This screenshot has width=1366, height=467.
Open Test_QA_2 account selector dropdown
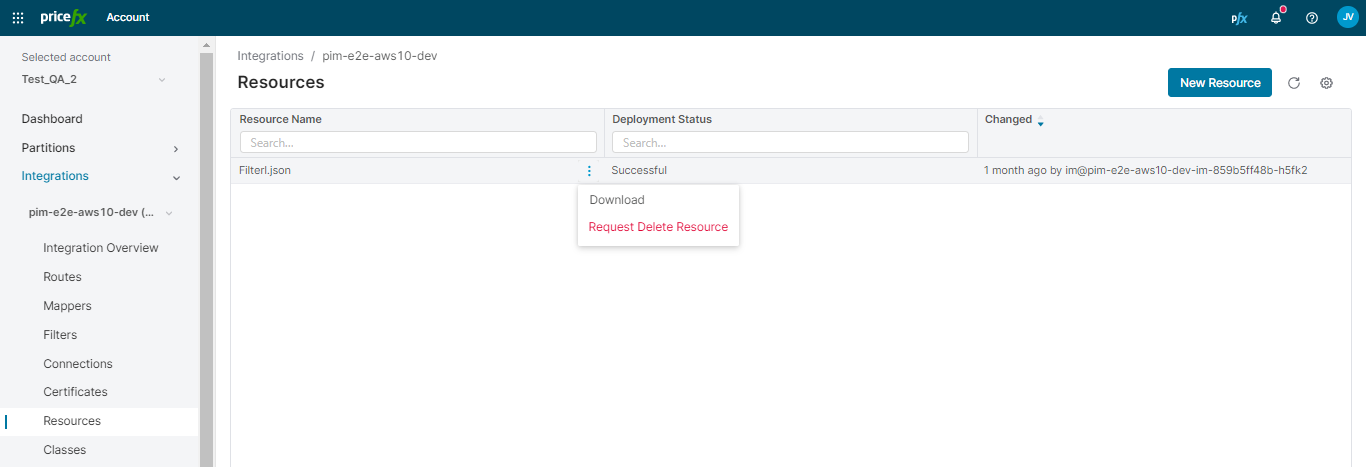coord(162,80)
